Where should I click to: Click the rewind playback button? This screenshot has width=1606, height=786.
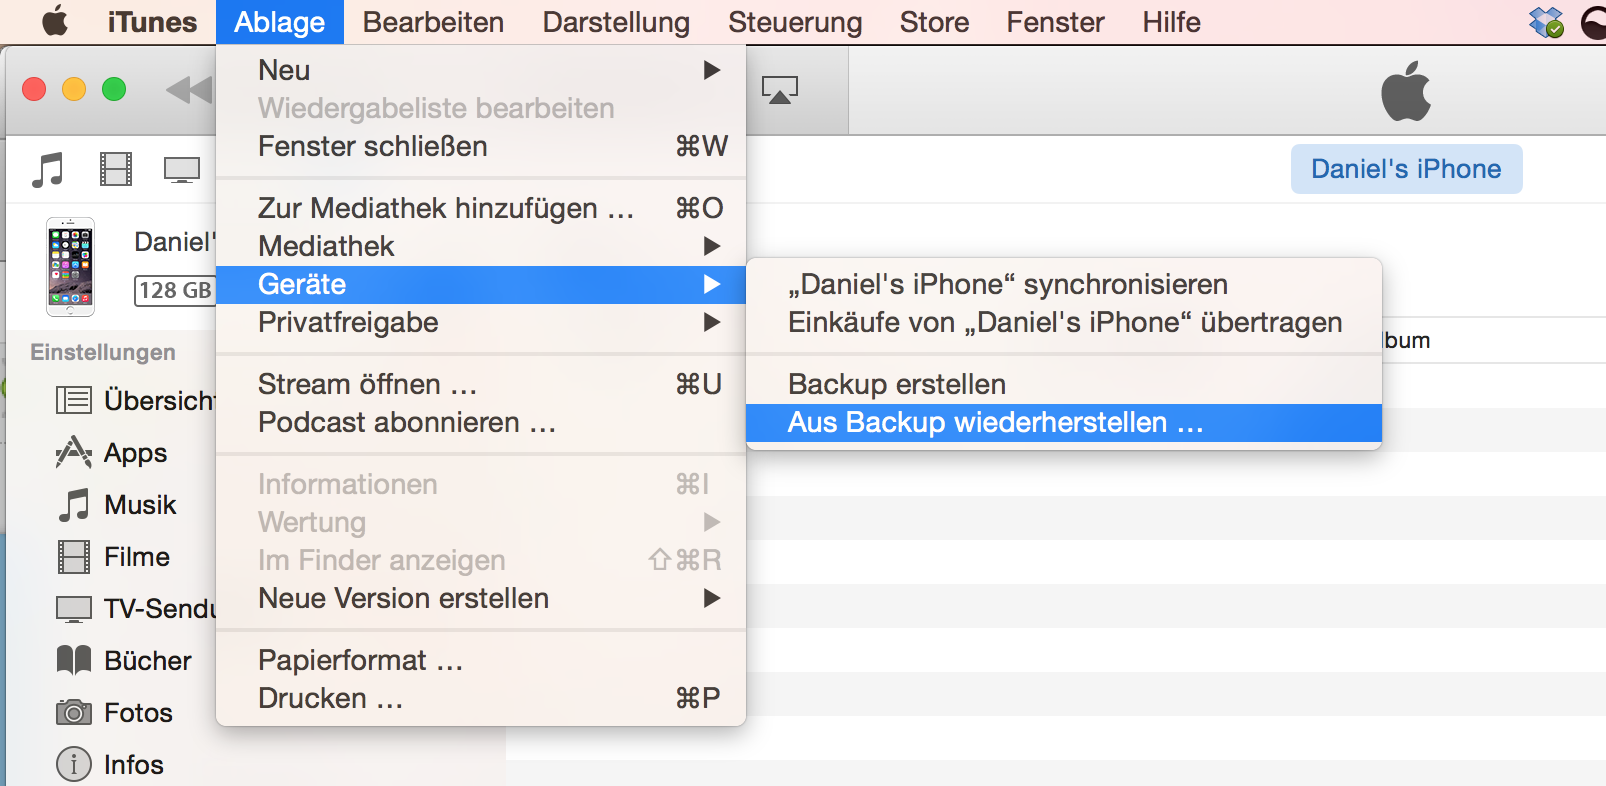[188, 90]
